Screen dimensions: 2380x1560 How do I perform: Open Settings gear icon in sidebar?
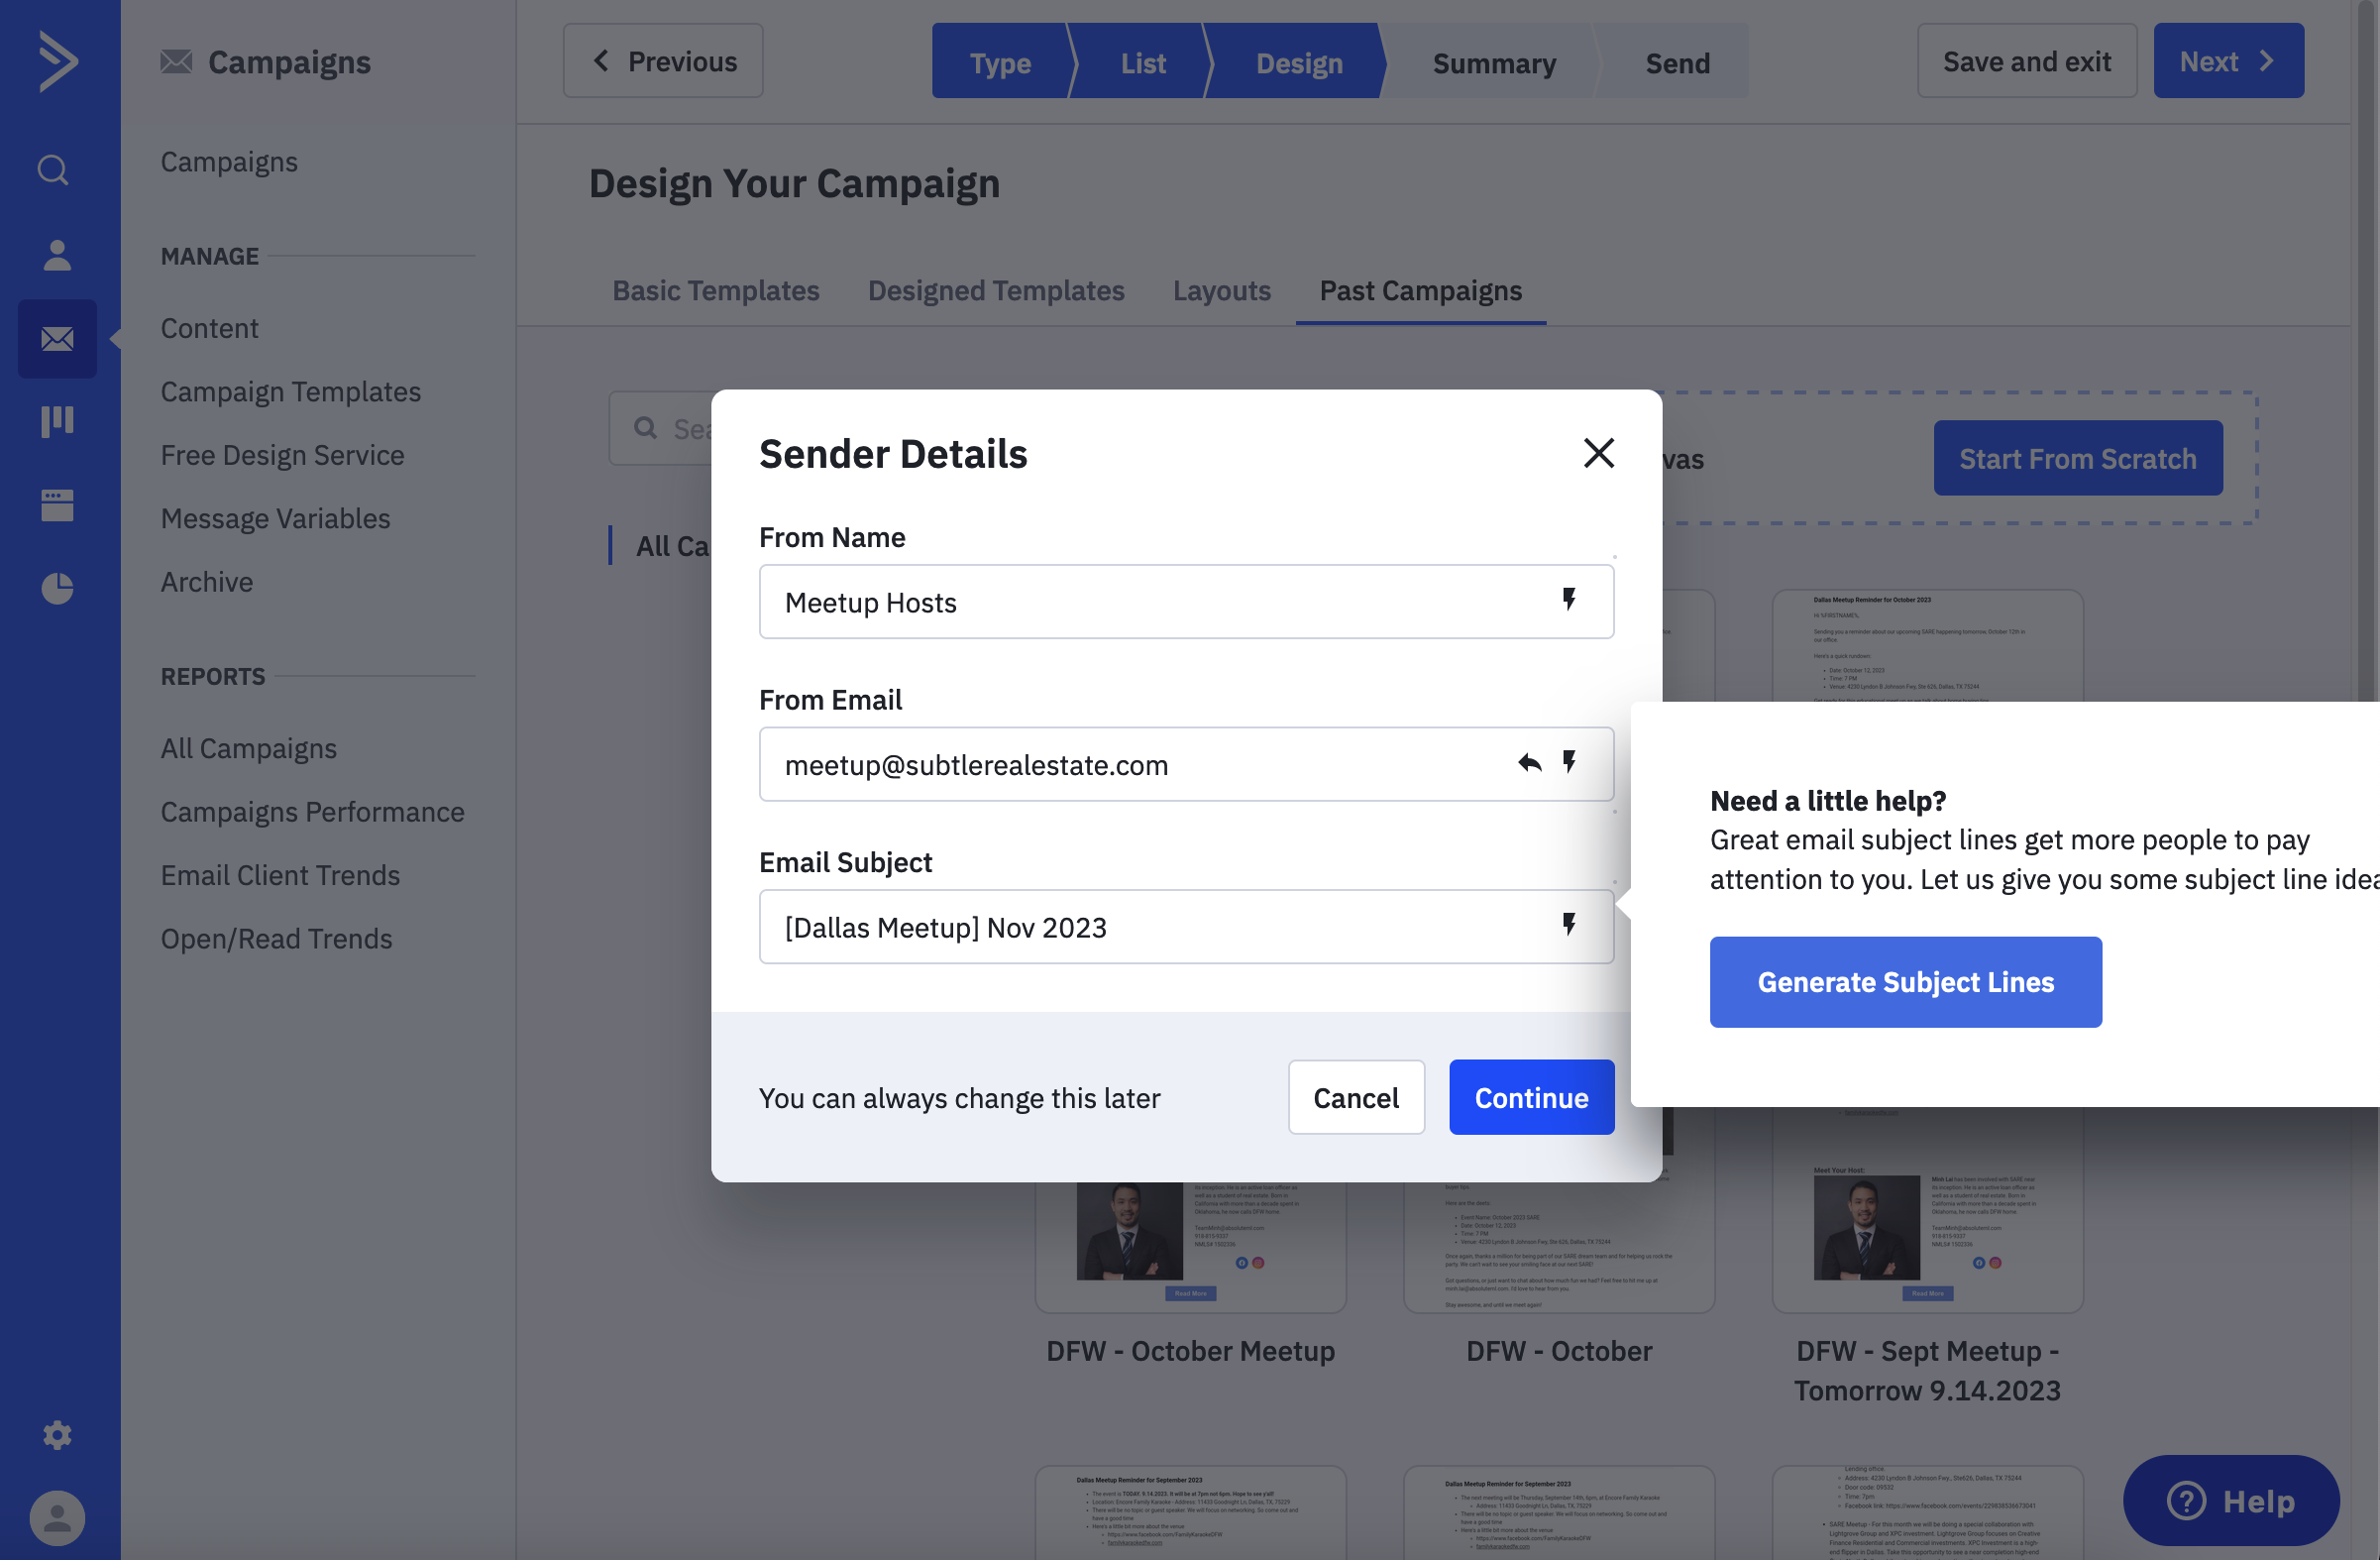coord(57,1435)
